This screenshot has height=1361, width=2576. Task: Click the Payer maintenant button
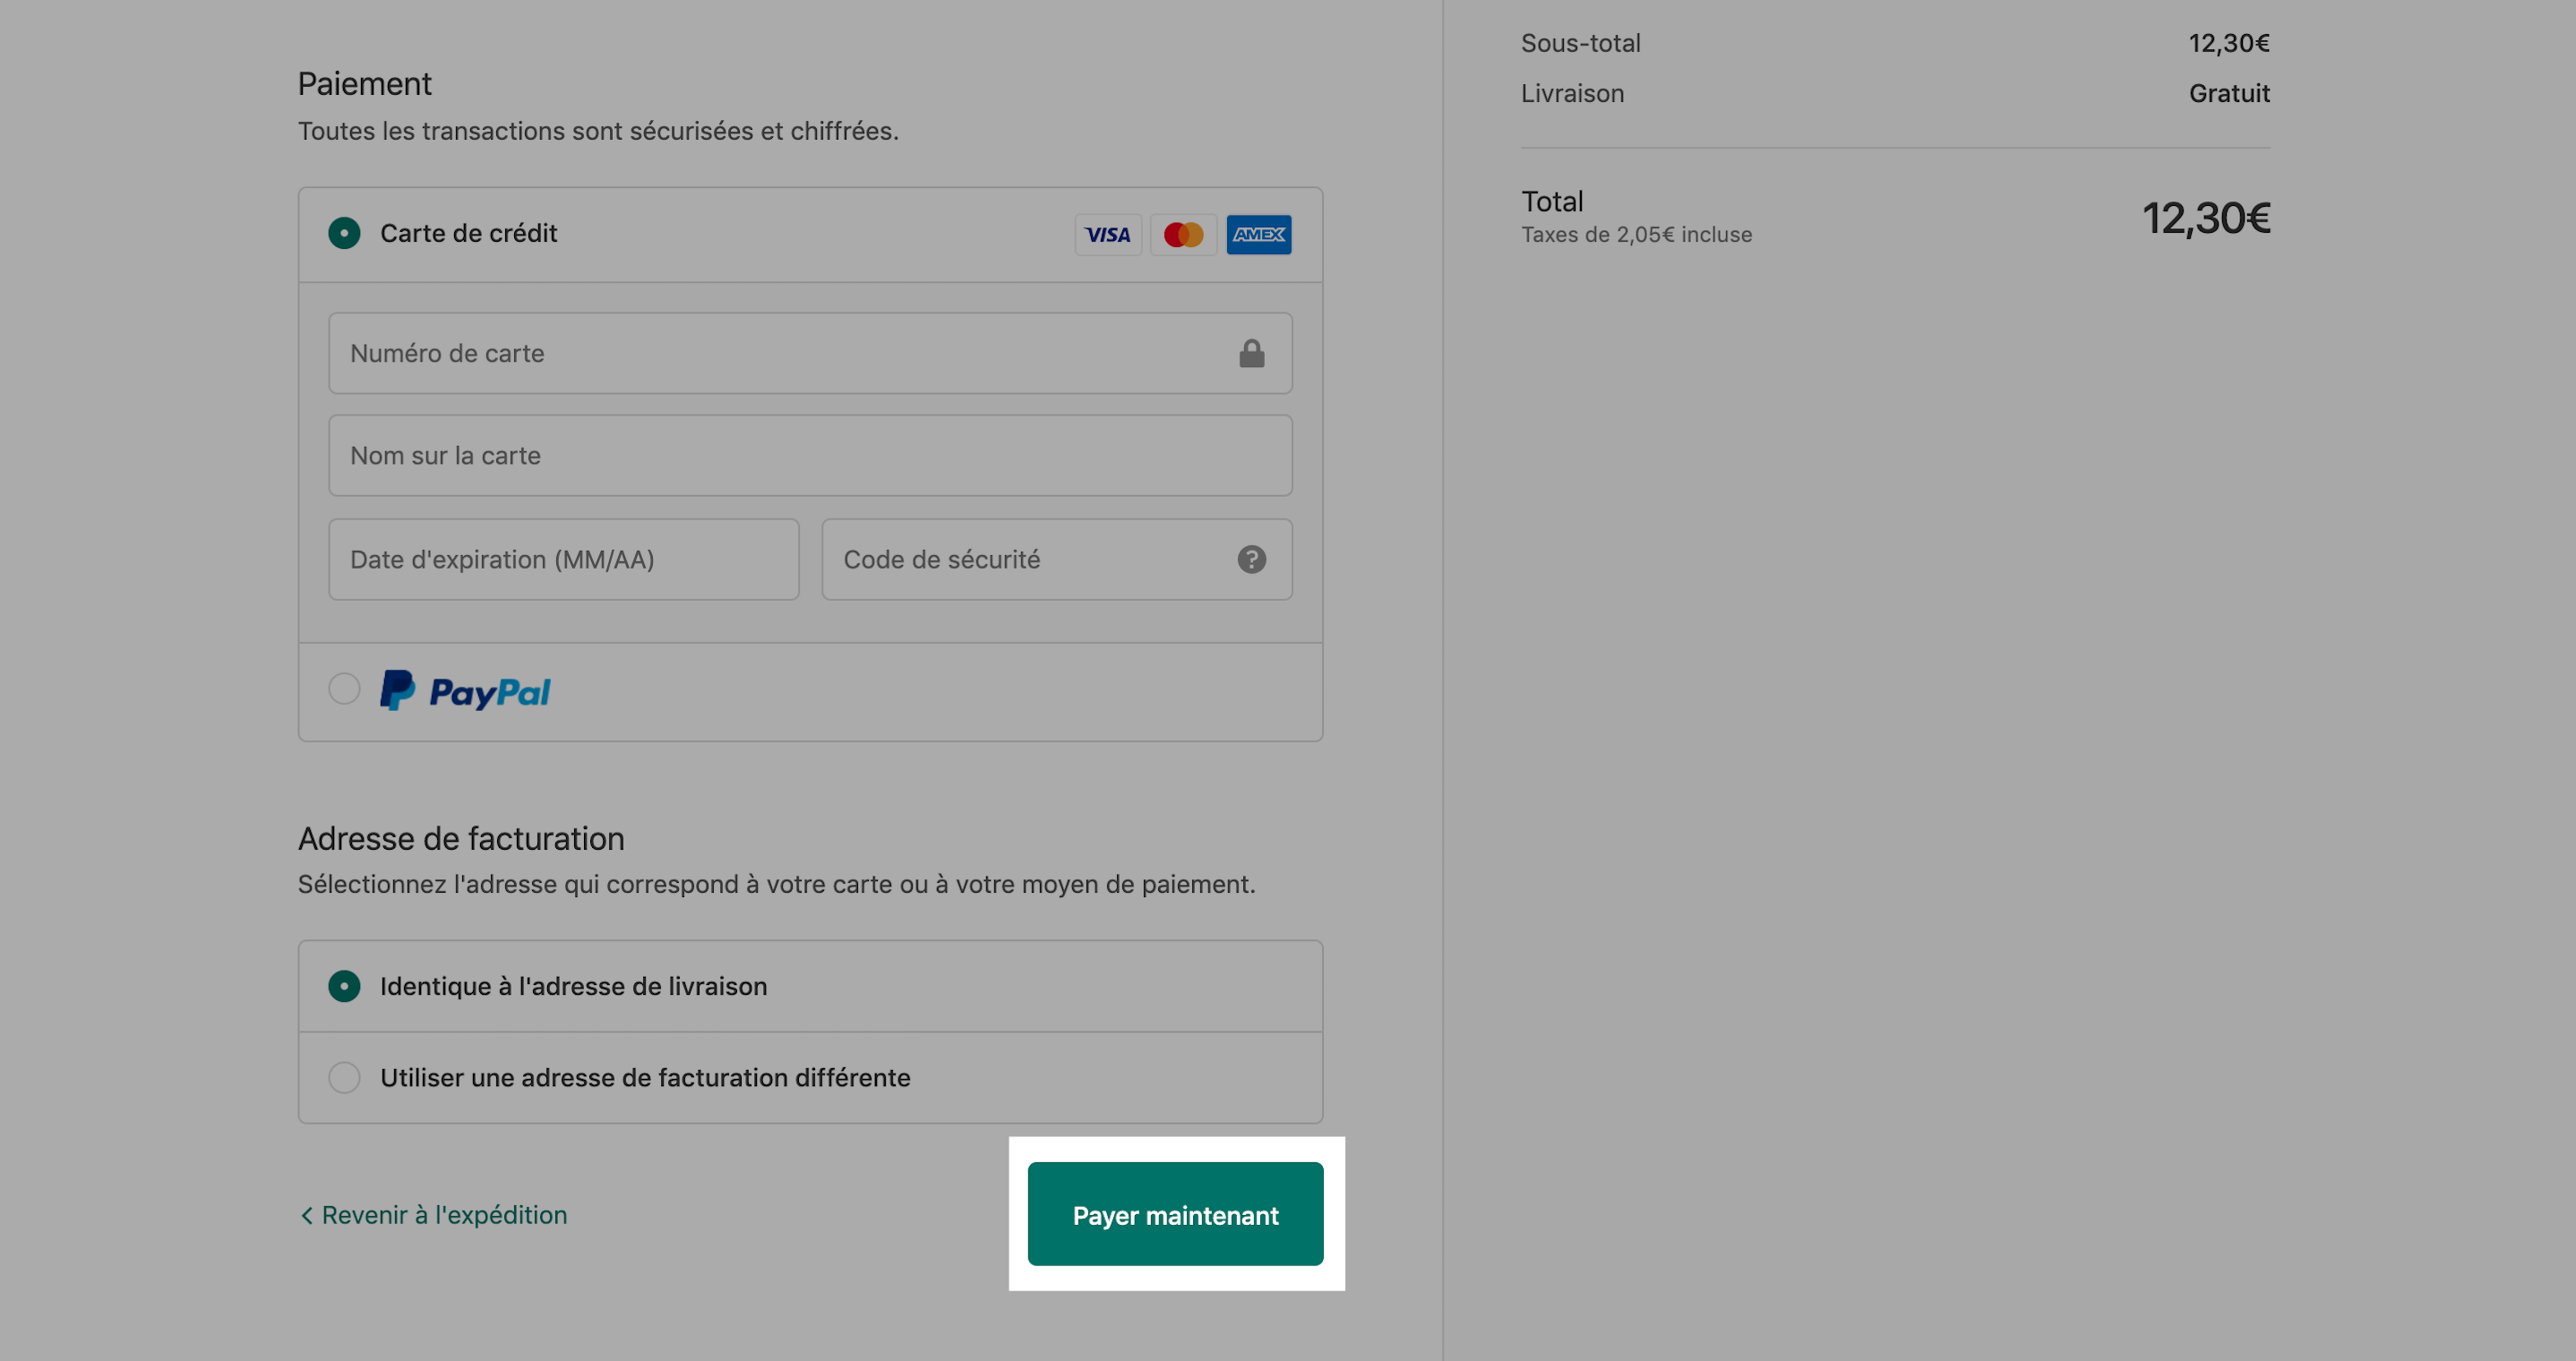click(1175, 1215)
